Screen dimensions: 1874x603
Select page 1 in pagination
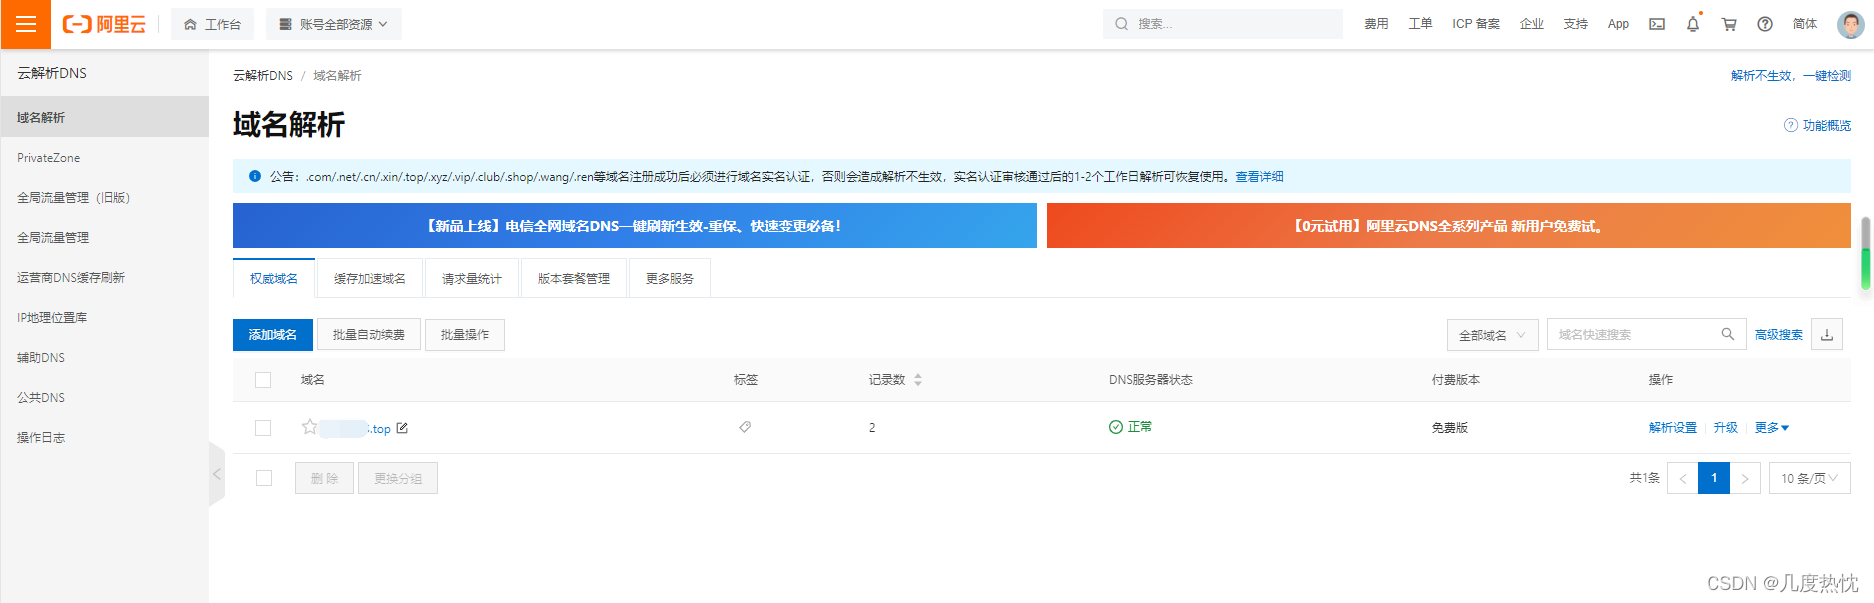coord(1714,478)
